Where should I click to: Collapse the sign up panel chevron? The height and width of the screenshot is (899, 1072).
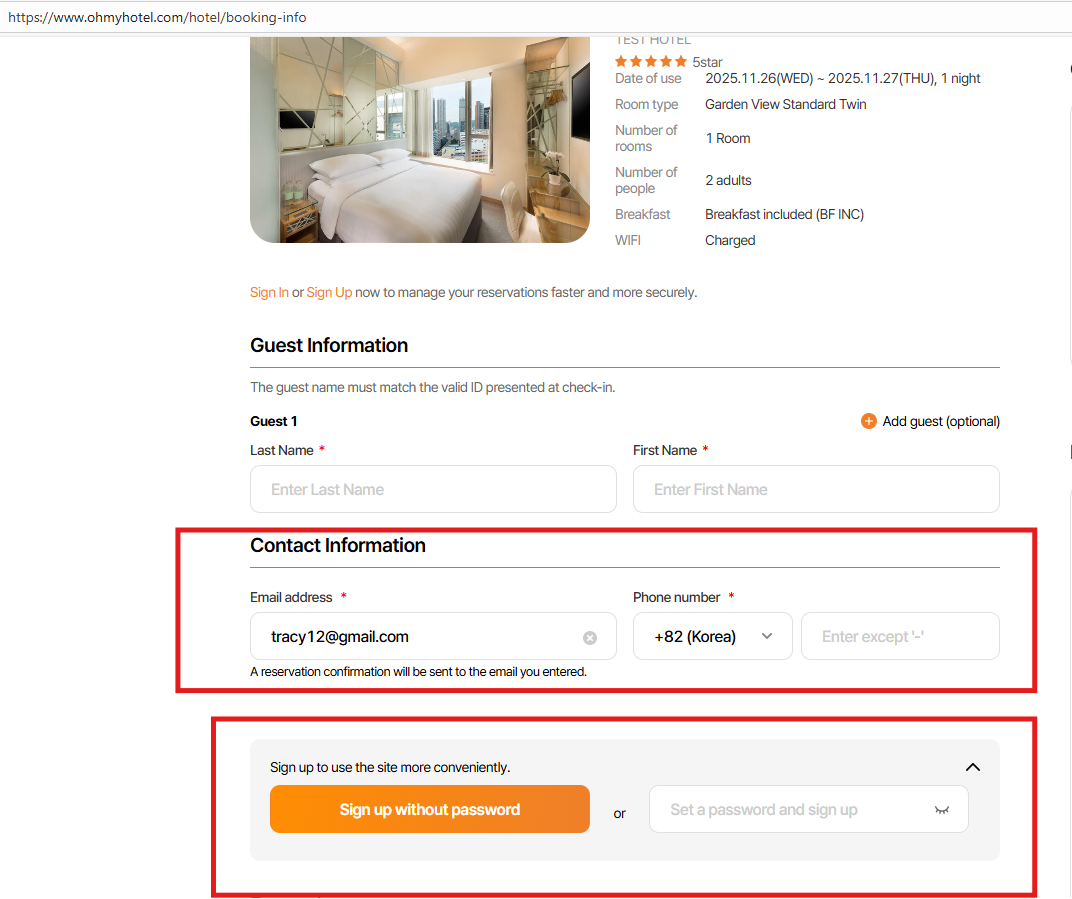click(973, 767)
